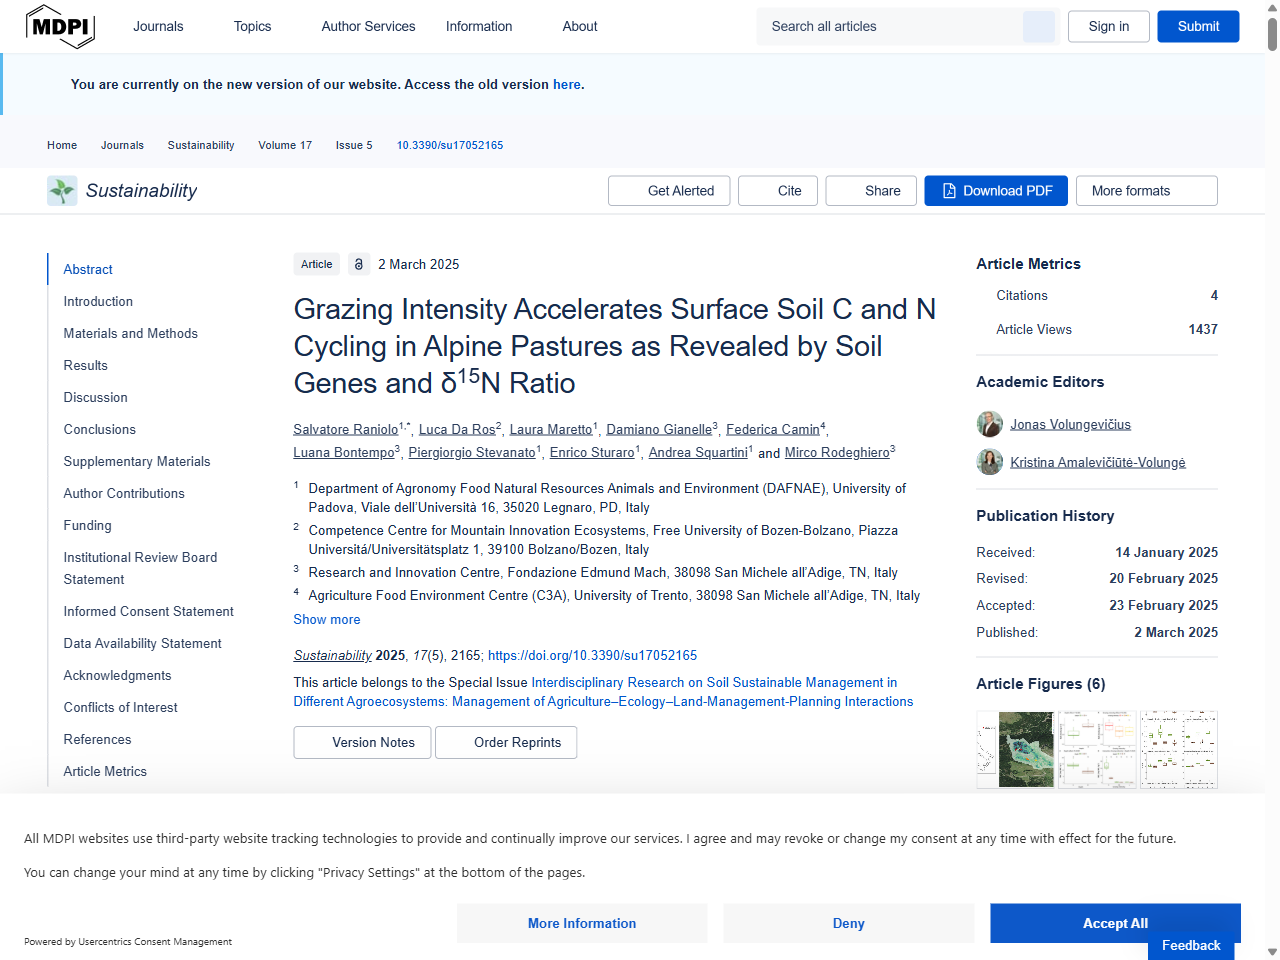Open the Author Services menu
Image resolution: width=1280 pixels, height=960 pixels.
[368, 27]
